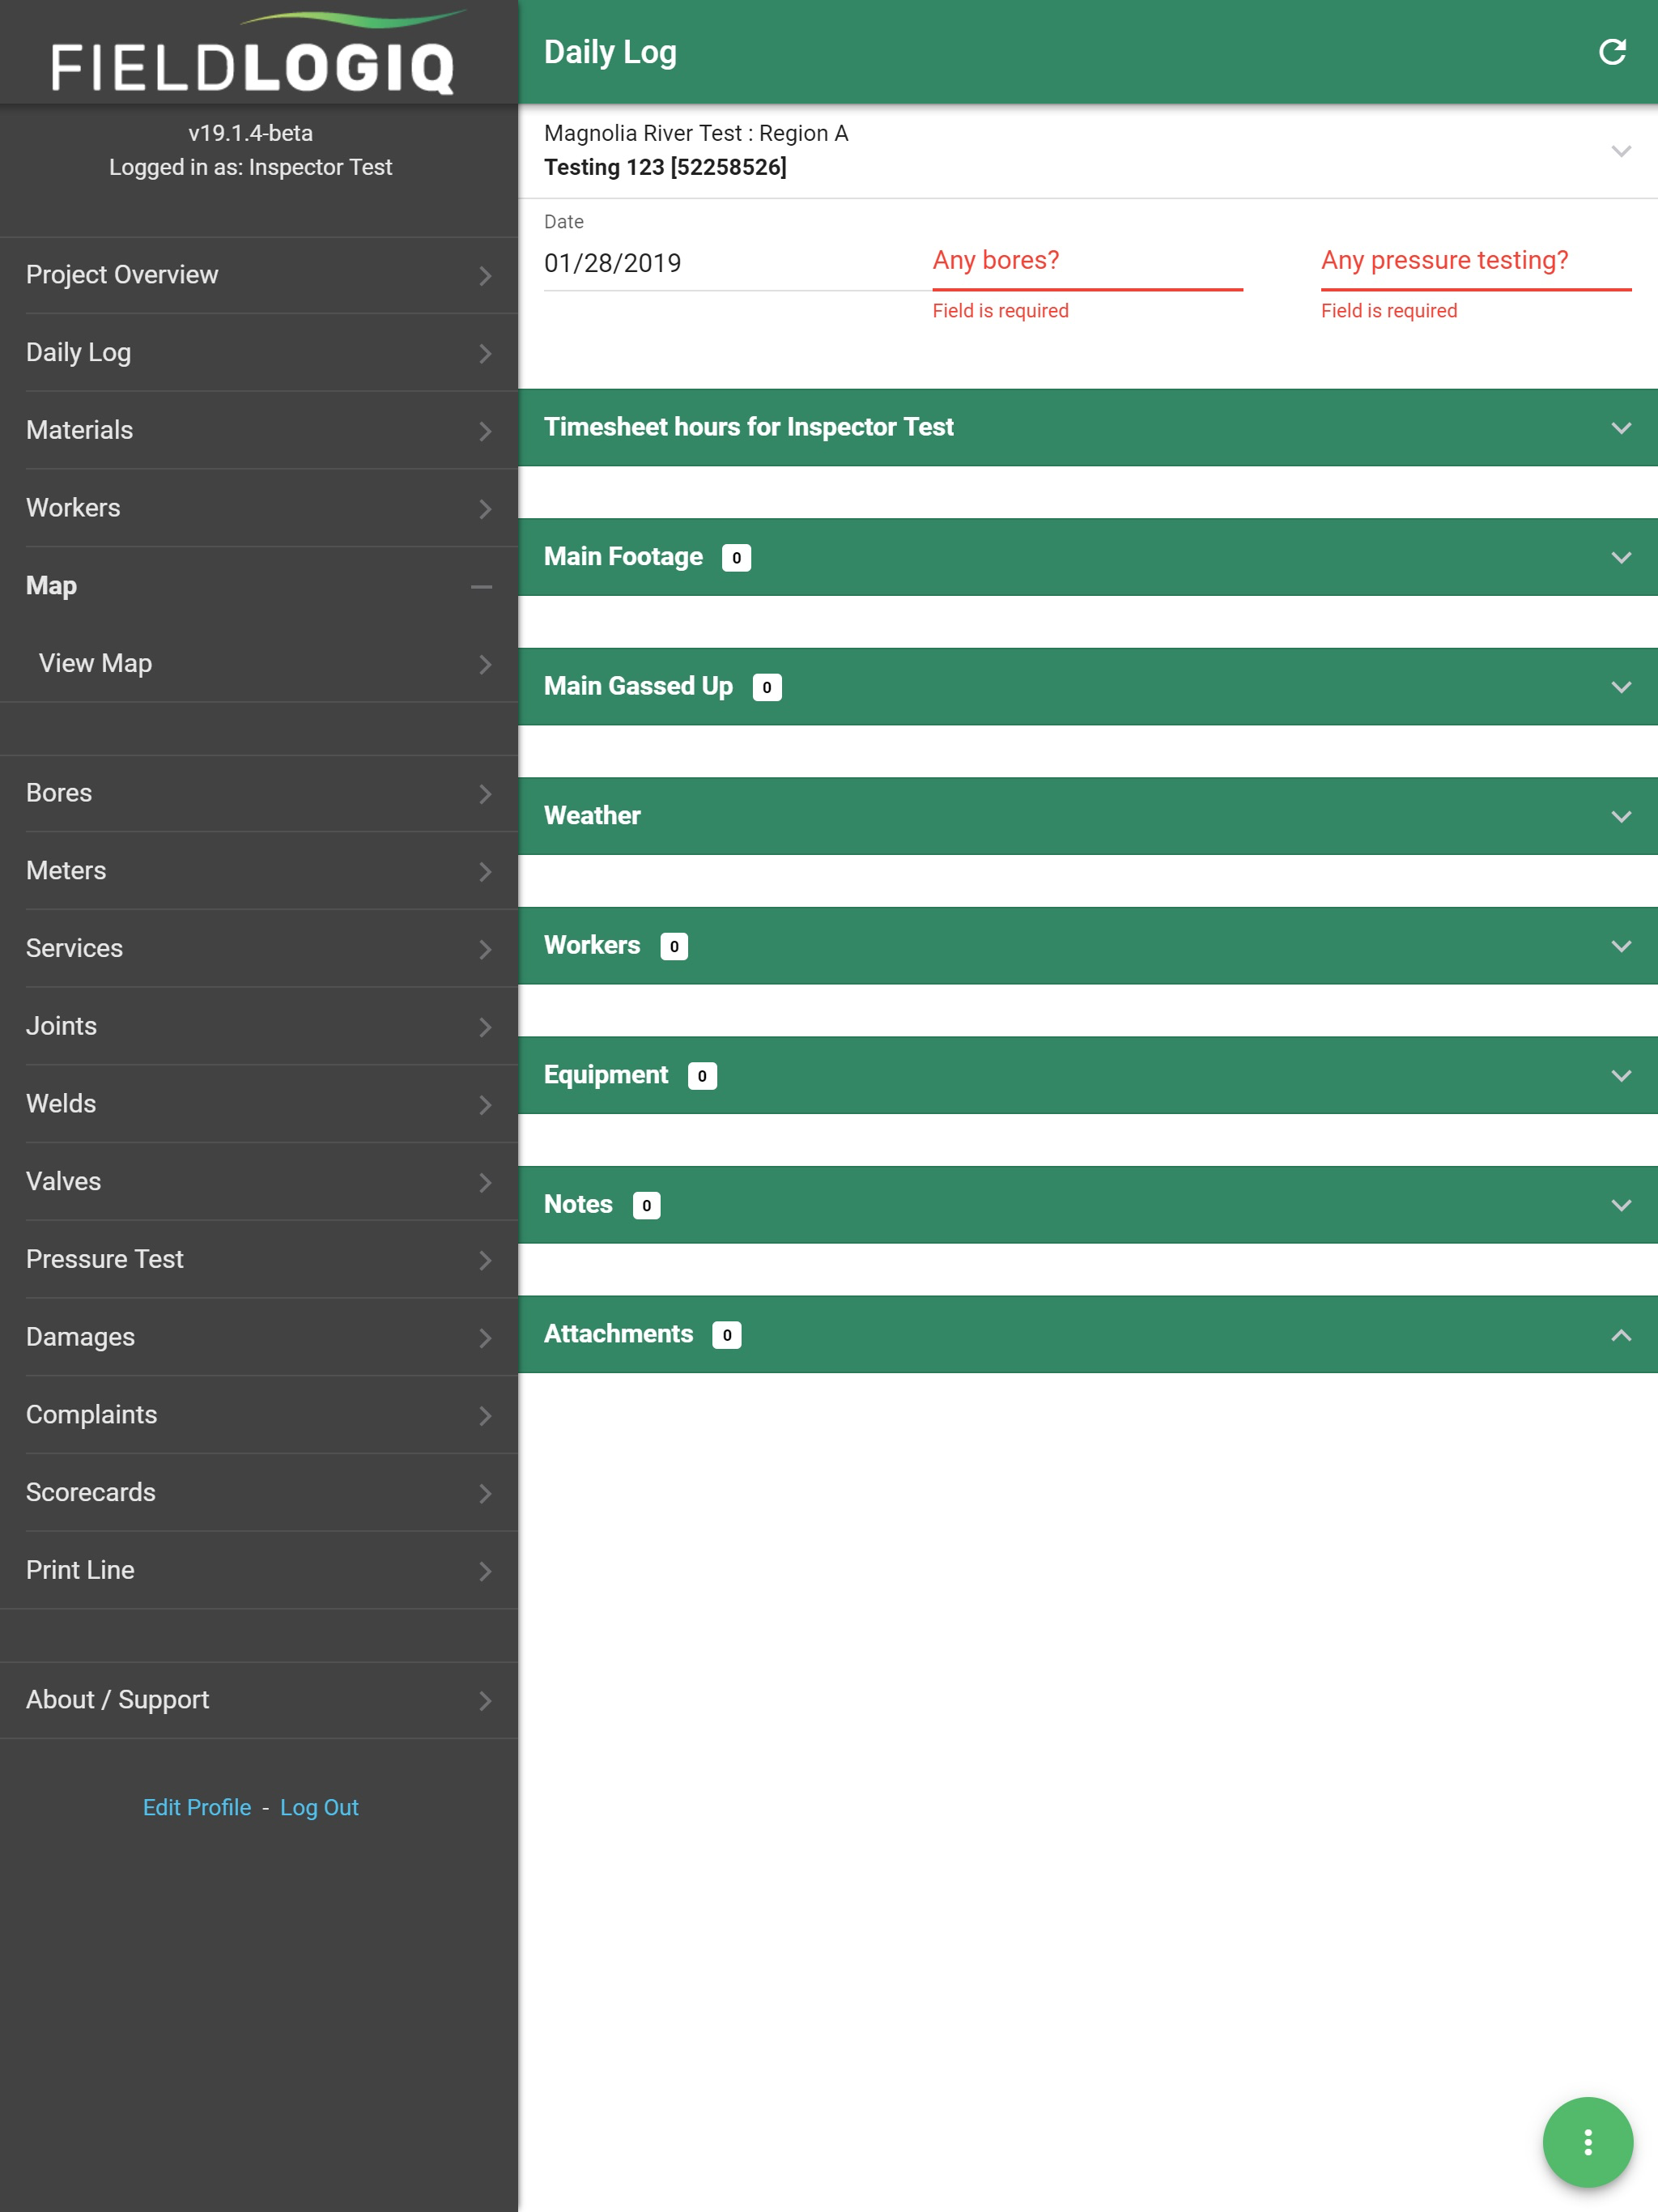Click 'Logged in as: Inspector Test' text

point(250,167)
